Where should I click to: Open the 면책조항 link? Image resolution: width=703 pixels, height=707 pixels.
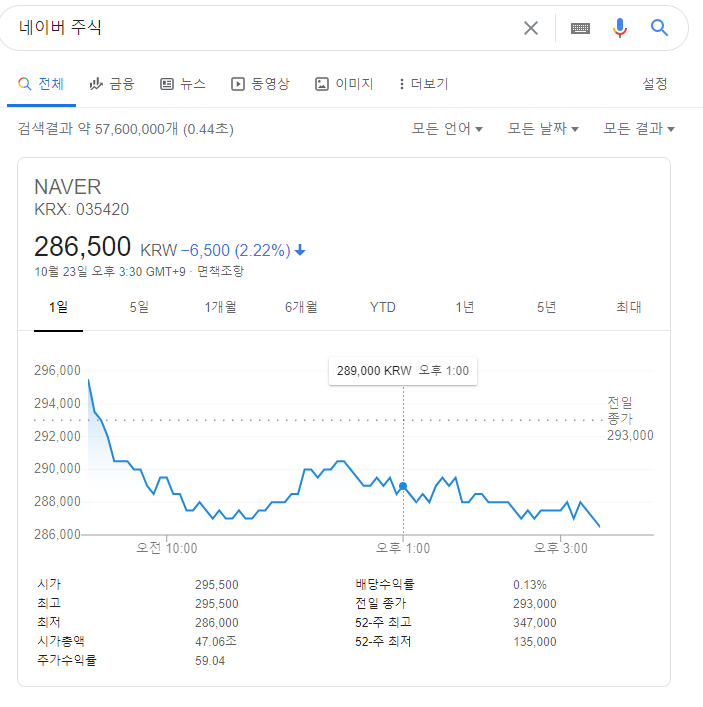pos(221,271)
